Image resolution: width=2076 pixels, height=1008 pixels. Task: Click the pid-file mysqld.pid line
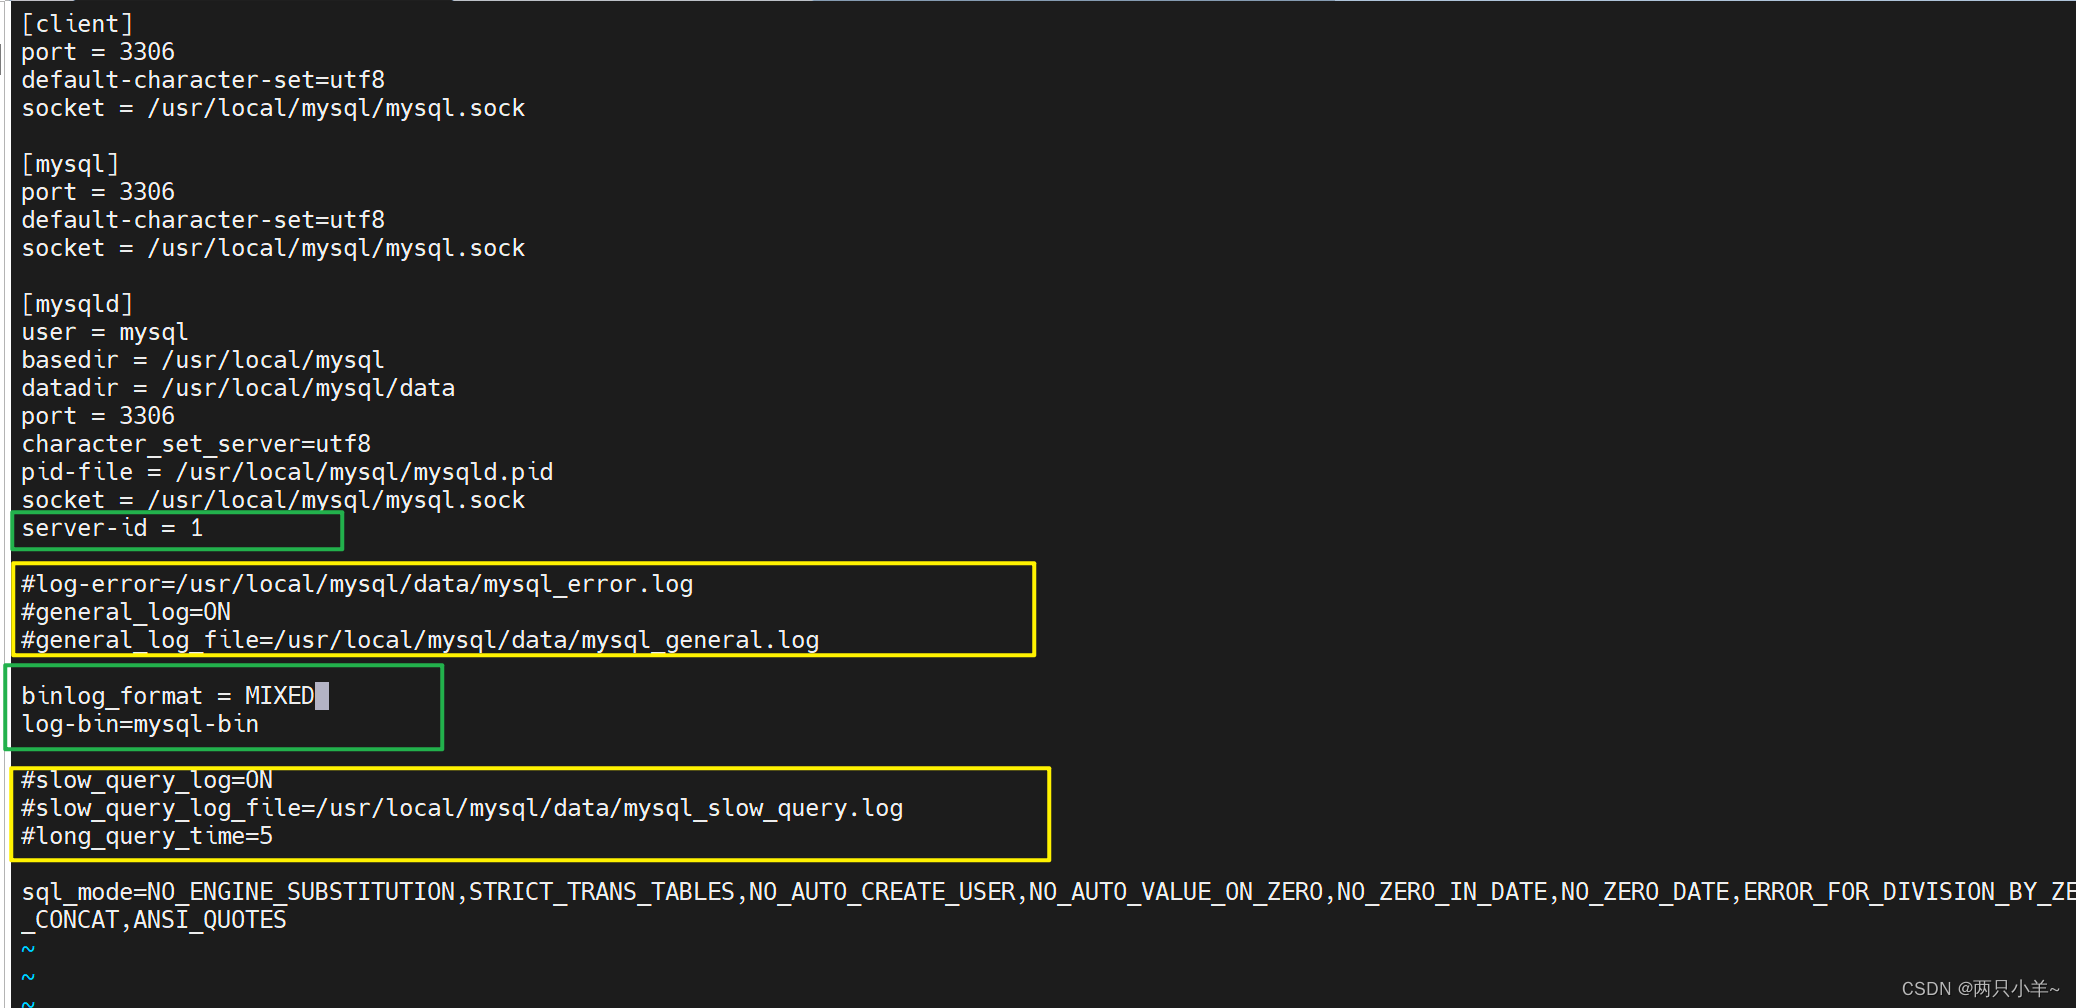(x=287, y=472)
